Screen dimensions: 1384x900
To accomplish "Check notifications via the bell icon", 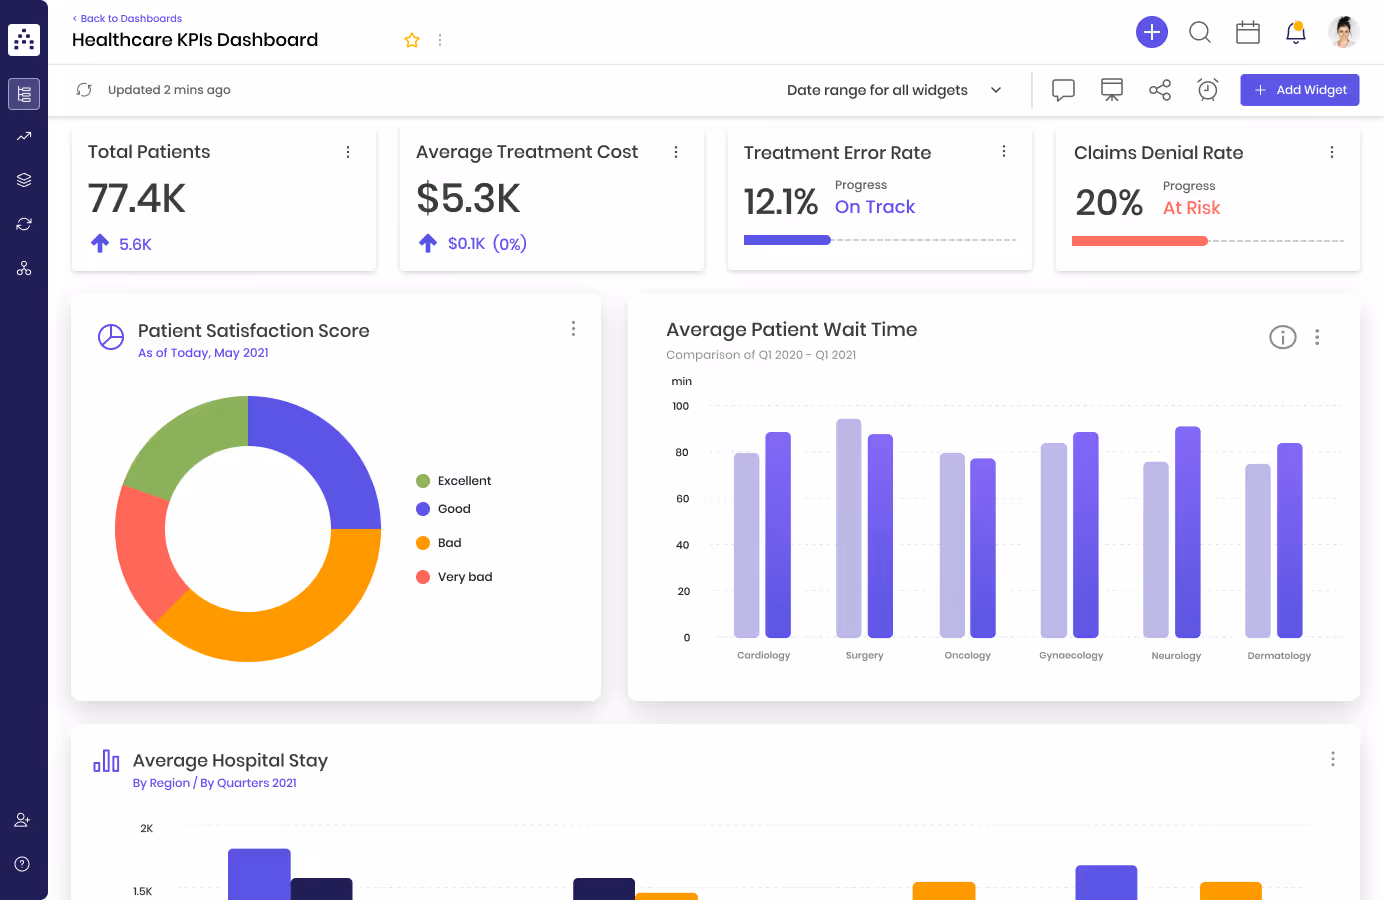I will 1295,32.
